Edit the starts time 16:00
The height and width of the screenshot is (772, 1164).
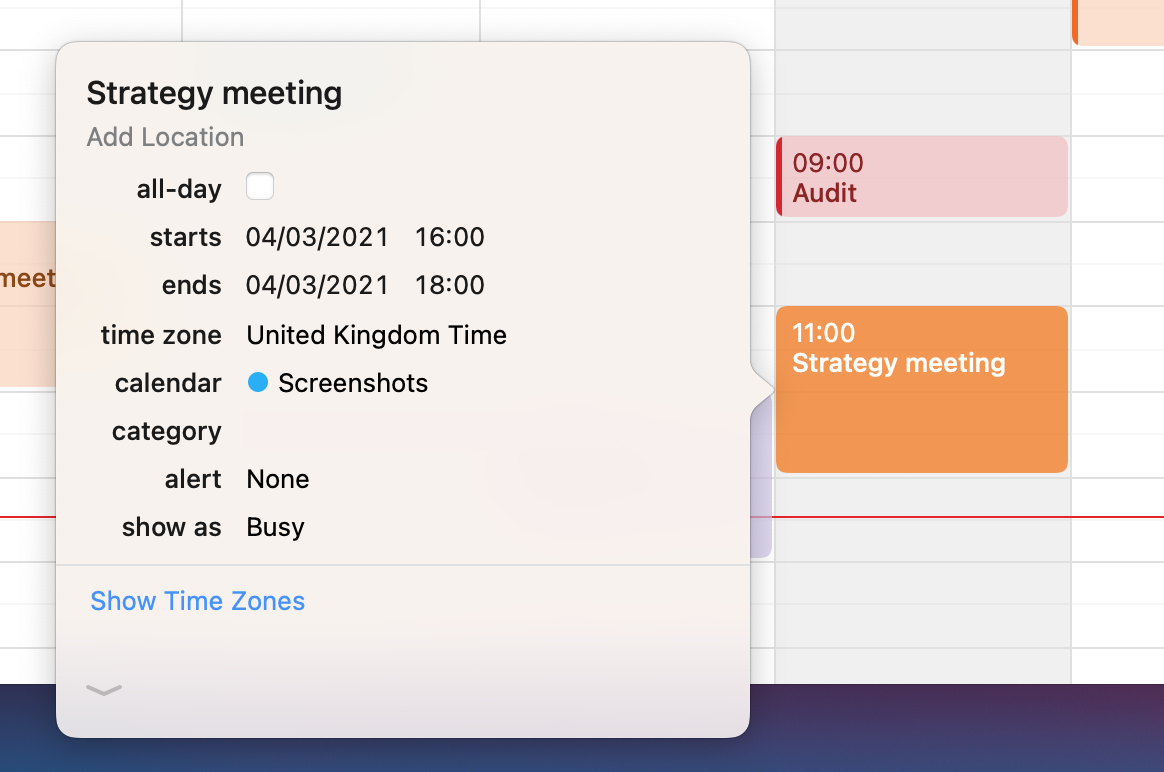(x=449, y=237)
